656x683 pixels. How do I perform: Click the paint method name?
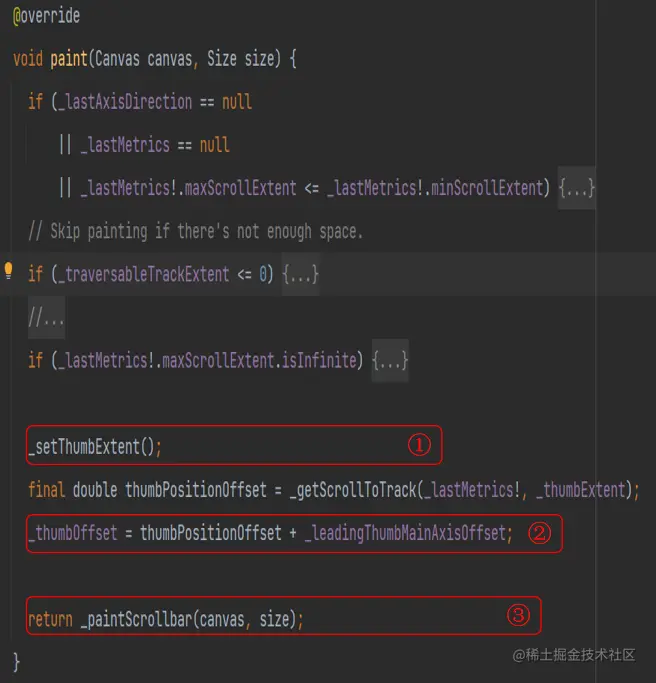coord(69,59)
